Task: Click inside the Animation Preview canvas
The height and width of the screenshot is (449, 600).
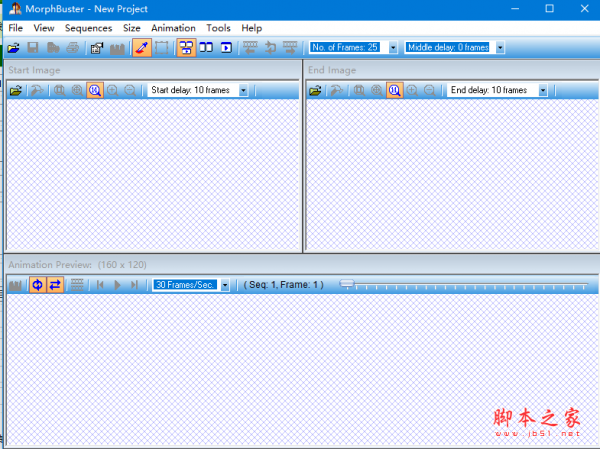Action: coord(303,369)
